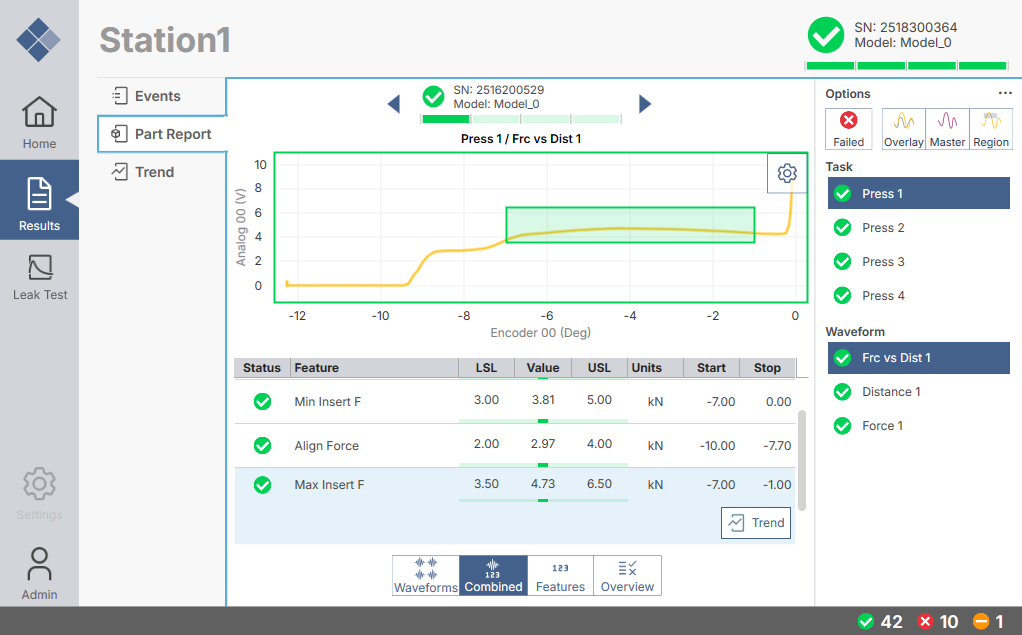Switch to Features view
The image size is (1022, 635).
point(560,576)
